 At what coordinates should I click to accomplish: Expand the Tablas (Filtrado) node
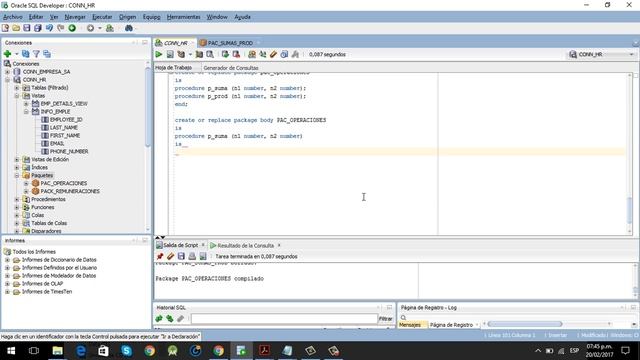click(x=17, y=88)
